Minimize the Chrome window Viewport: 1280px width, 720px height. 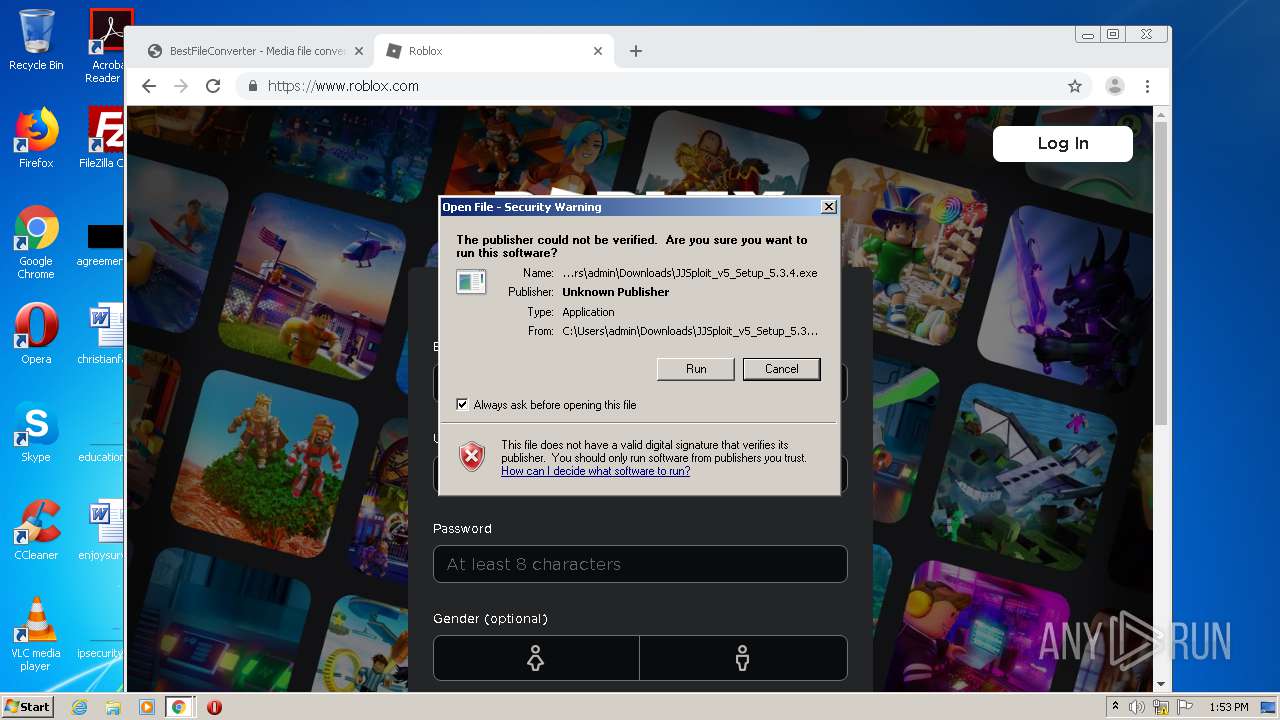(x=1088, y=34)
